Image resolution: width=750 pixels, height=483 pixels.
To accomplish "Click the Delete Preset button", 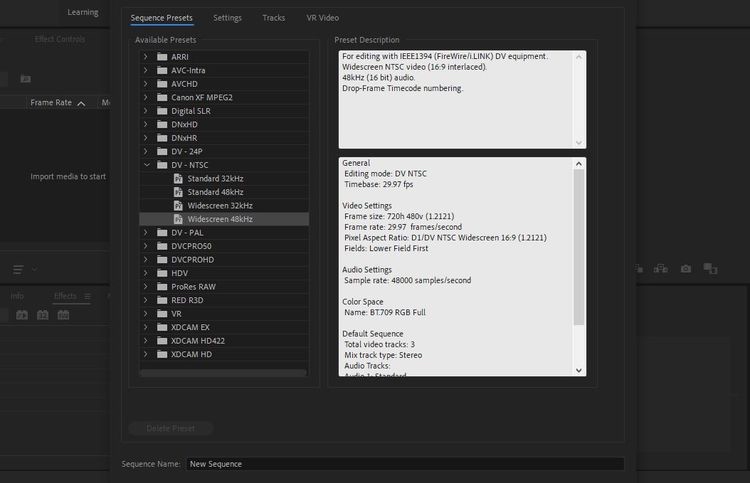I will [171, 428].
